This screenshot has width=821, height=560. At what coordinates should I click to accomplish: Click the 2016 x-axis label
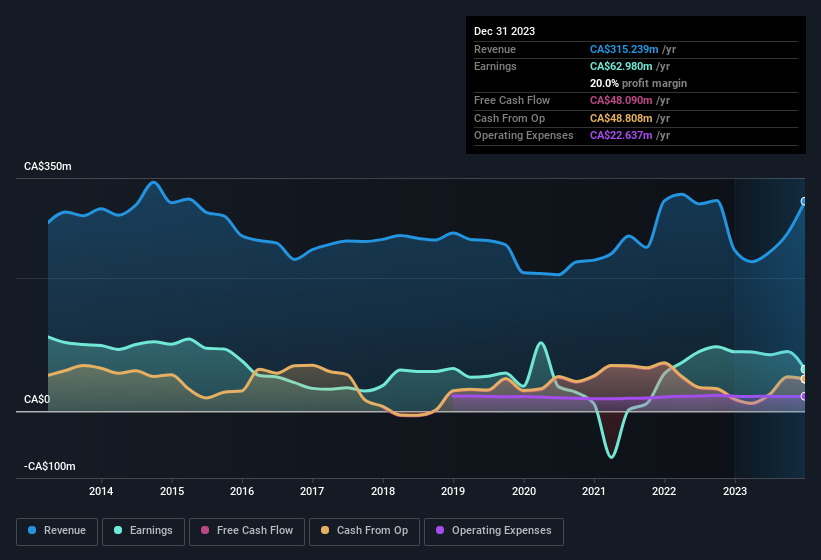click(242, 491)
